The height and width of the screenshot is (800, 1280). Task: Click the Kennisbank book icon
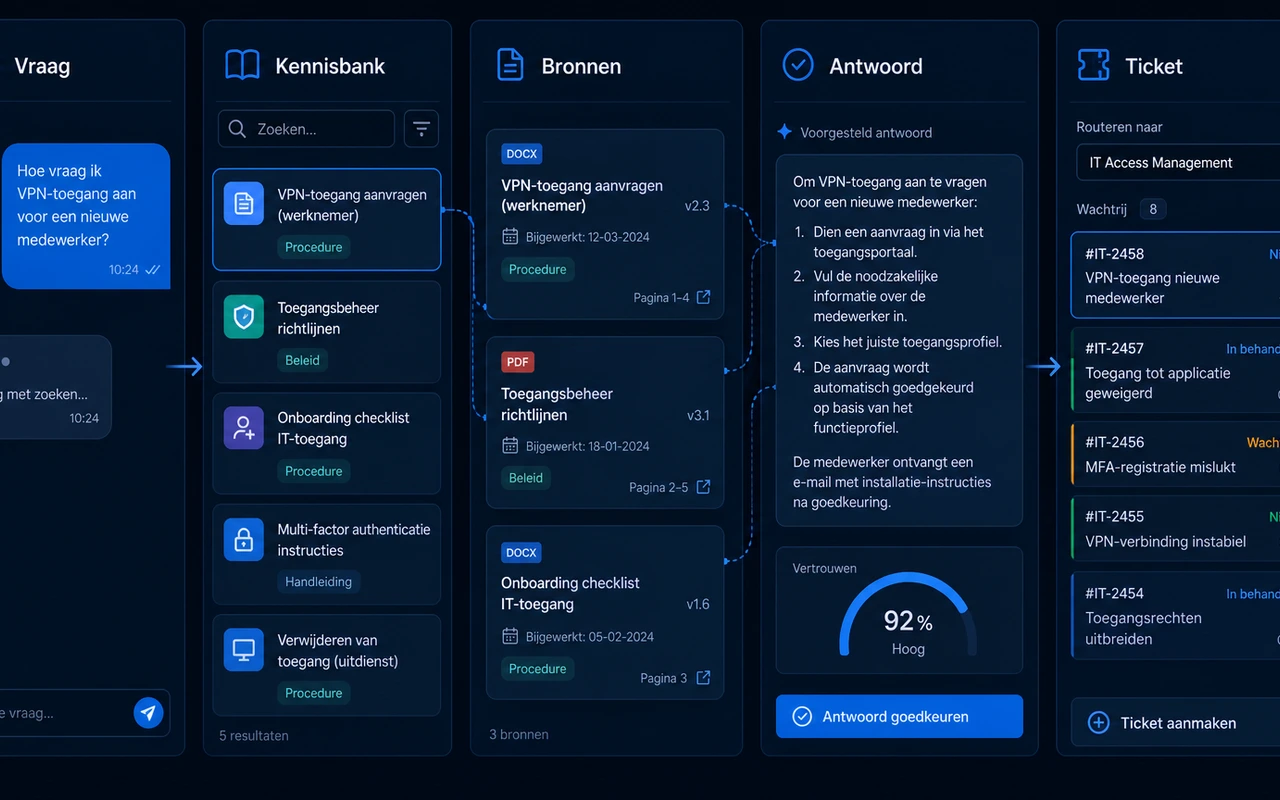(x=242, y=66)
